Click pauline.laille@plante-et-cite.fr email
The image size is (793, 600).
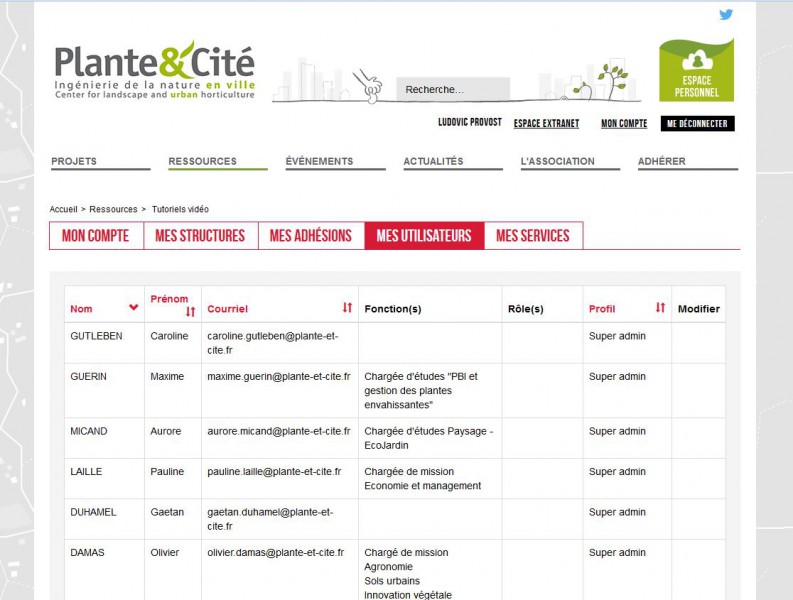click(274, 472)
